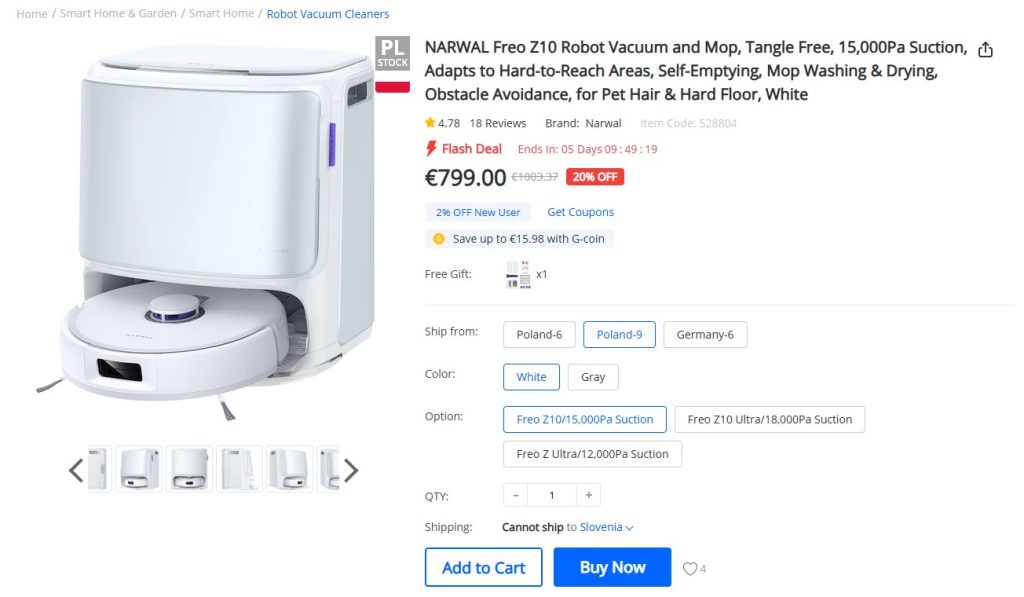Click the quantity input field
This screenshot has width=1024, height=597.
pos(552,495)
